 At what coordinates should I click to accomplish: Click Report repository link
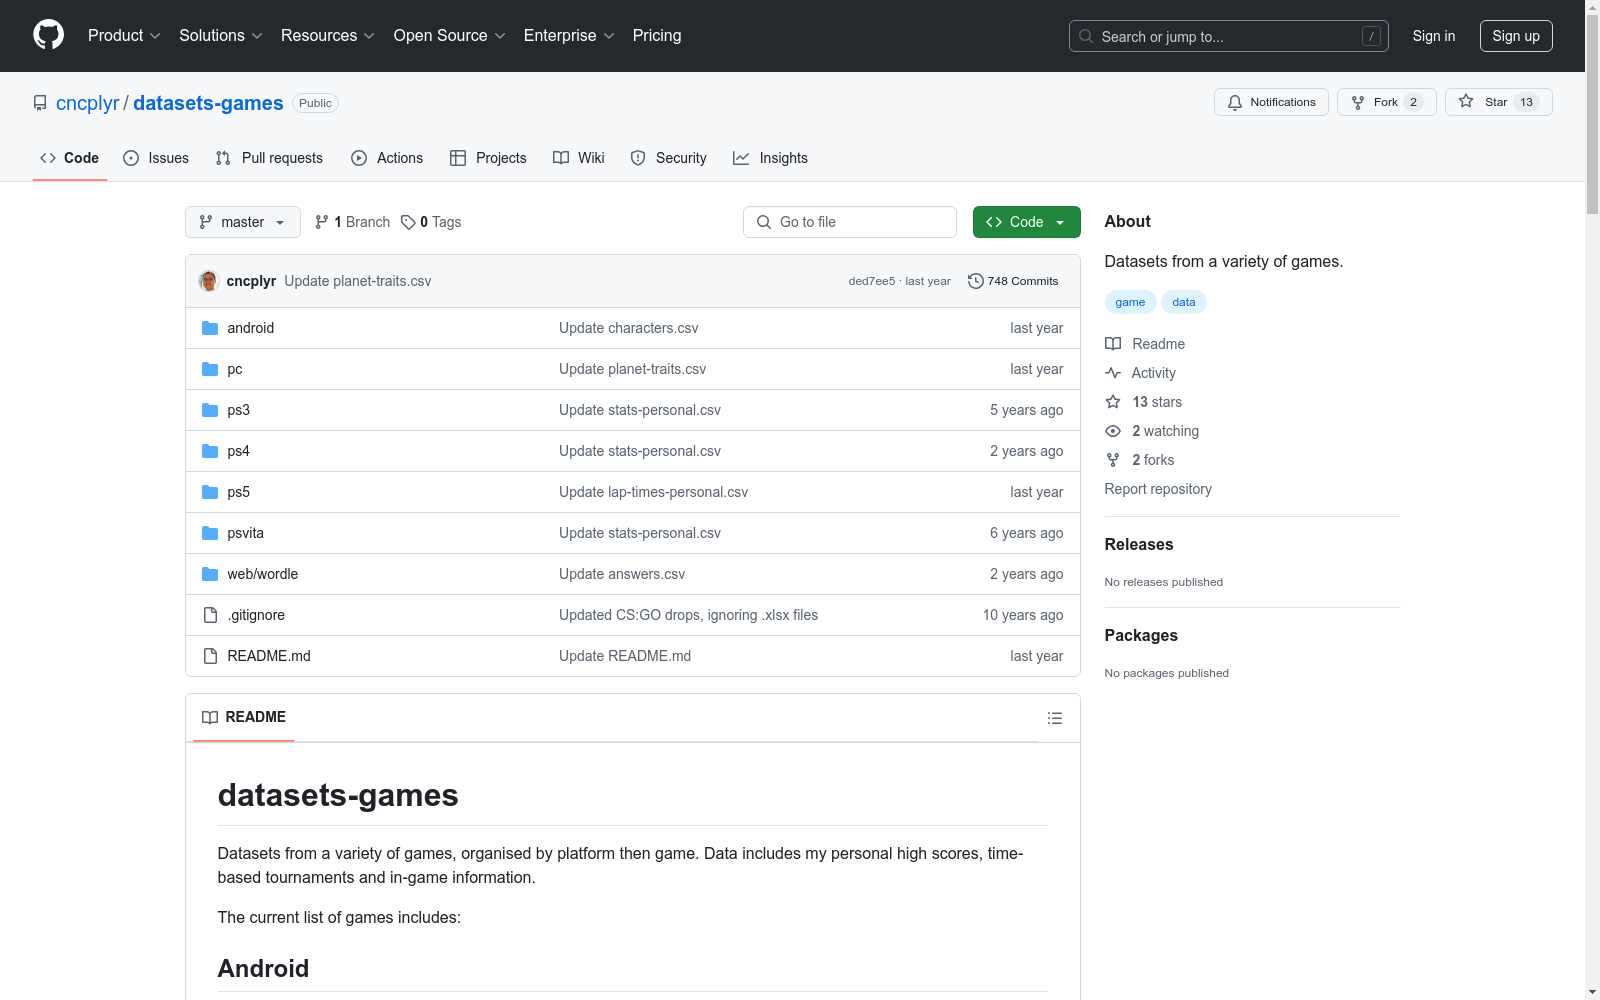click(x=1158, y=489)
